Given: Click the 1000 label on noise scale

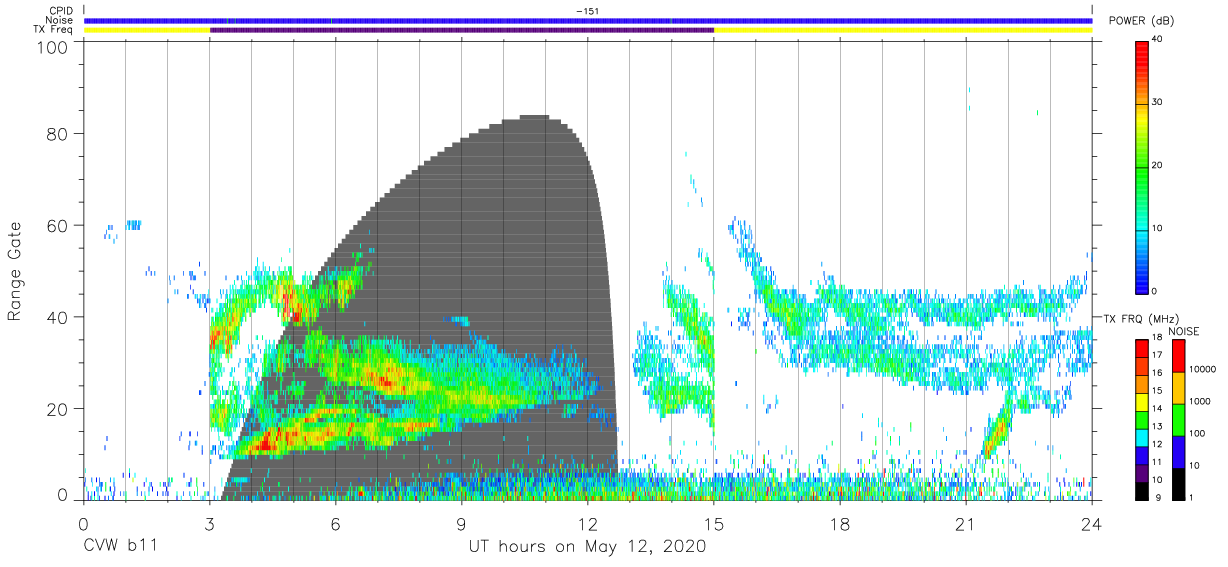Looking at the screenshot, I should pos(1202,401).
